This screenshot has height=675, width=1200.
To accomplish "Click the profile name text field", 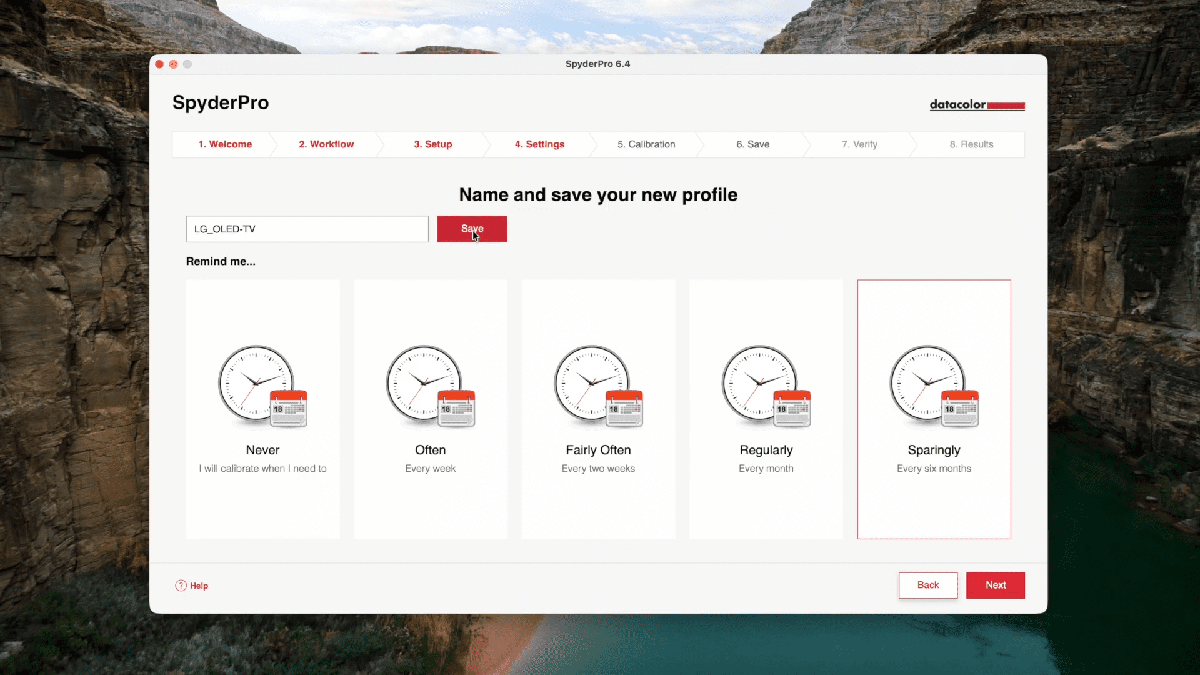I will click(307, 229).
